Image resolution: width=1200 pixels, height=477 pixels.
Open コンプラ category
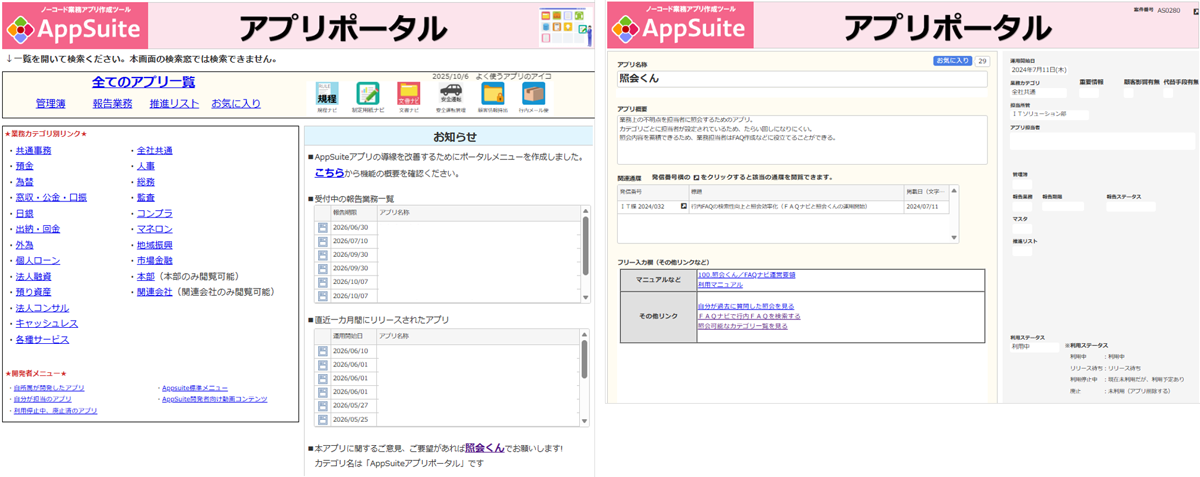coord(154,213)
